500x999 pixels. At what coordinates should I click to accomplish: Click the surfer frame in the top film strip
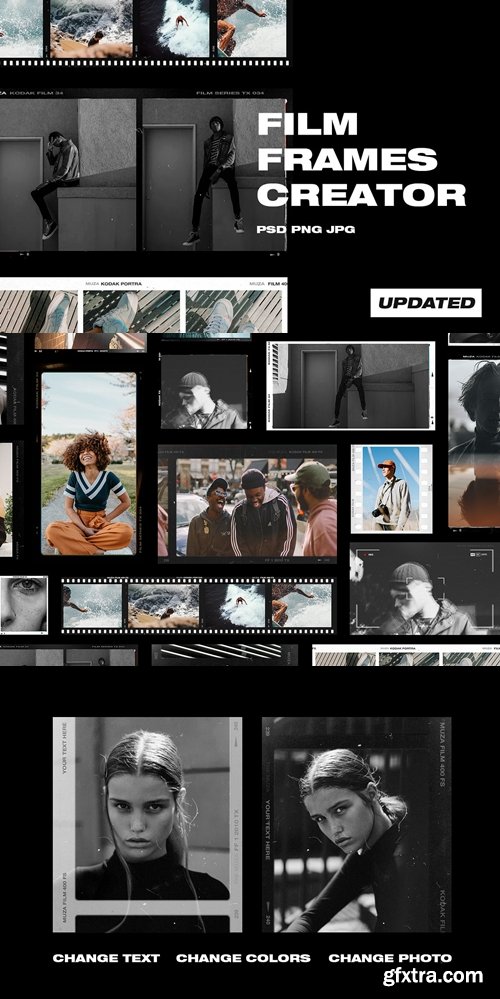tap(175, 29)
